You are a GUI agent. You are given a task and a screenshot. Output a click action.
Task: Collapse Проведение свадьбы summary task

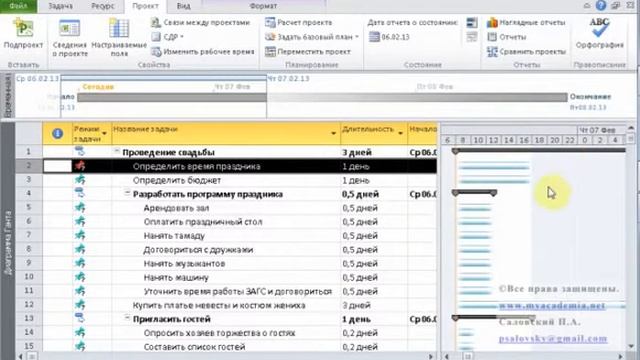click(x=117, y=151)
